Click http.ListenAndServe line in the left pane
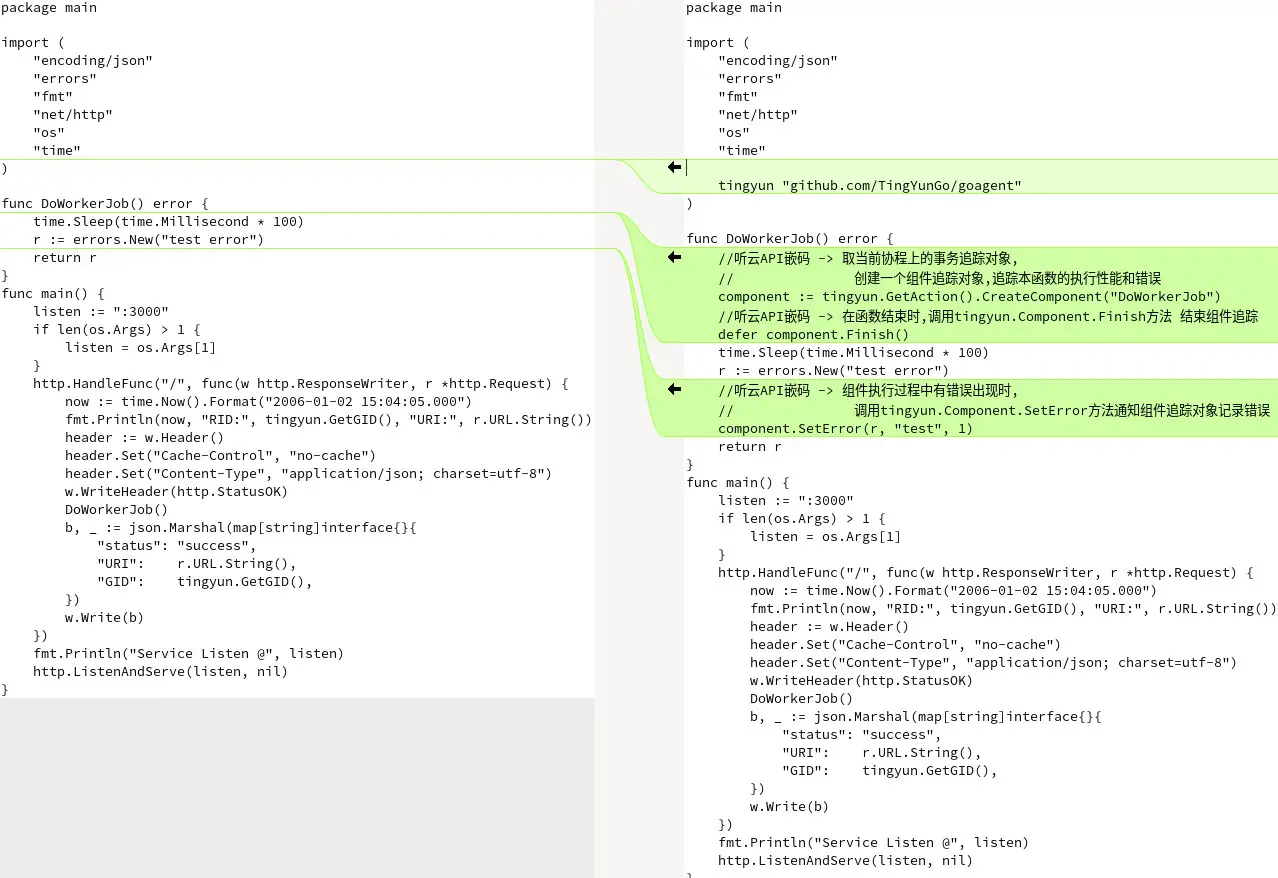Image resolution: width=1278 pixels, height=878 pixels. coord(160,672)
